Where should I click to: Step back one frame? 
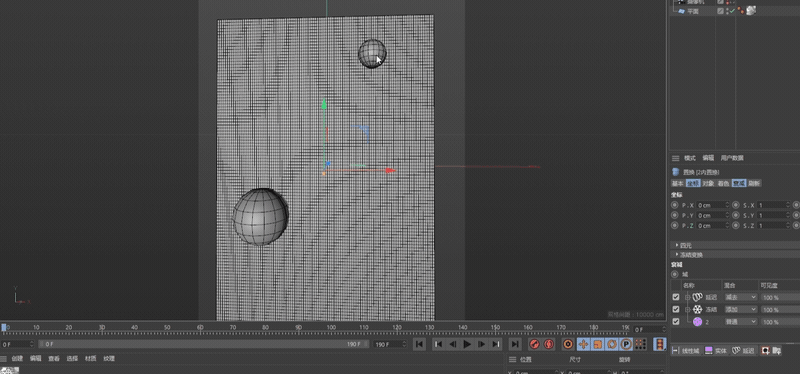click(x=453, y=344)
